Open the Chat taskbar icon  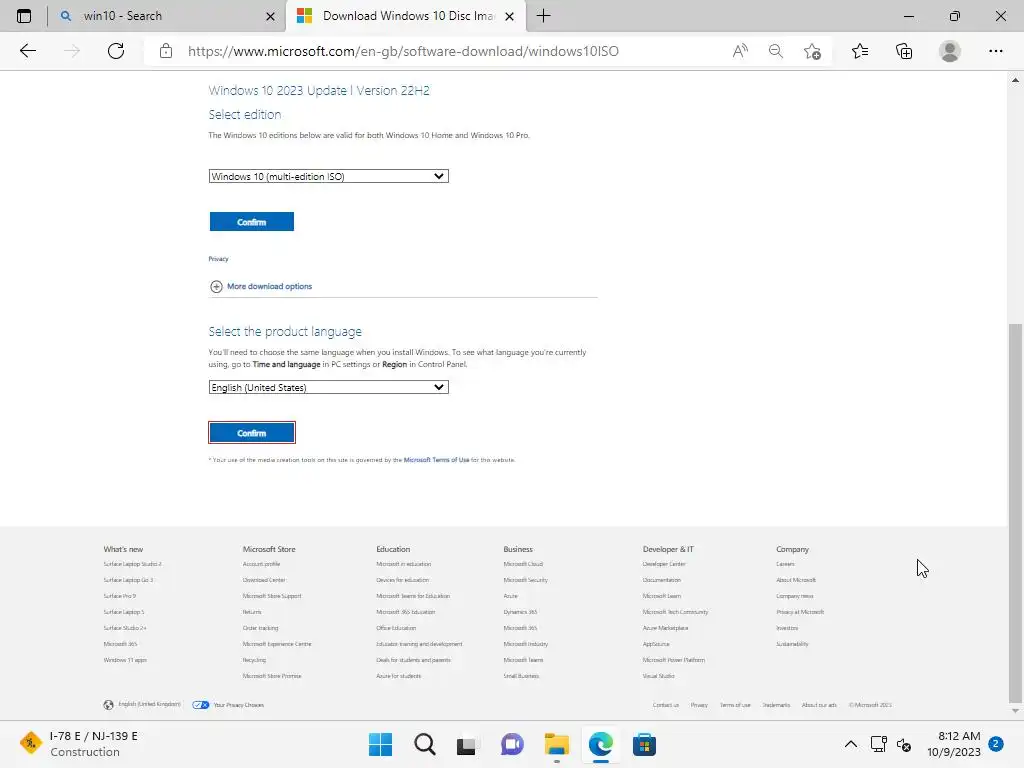pyautogui.click(x=512, y=744)
